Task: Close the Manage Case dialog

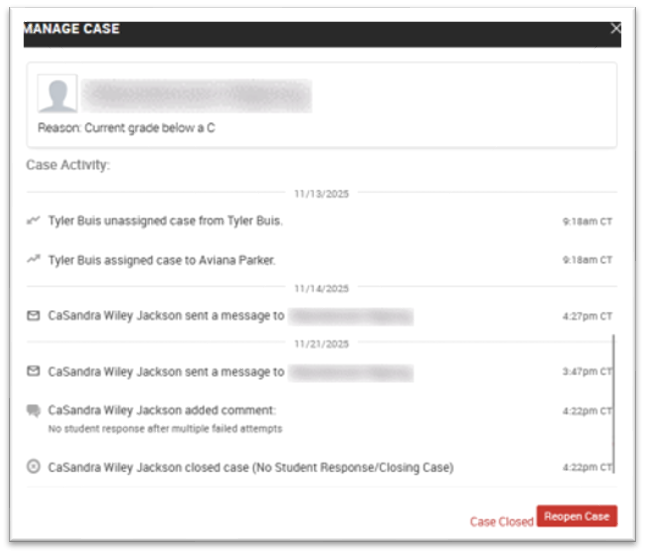Action: 615,28
